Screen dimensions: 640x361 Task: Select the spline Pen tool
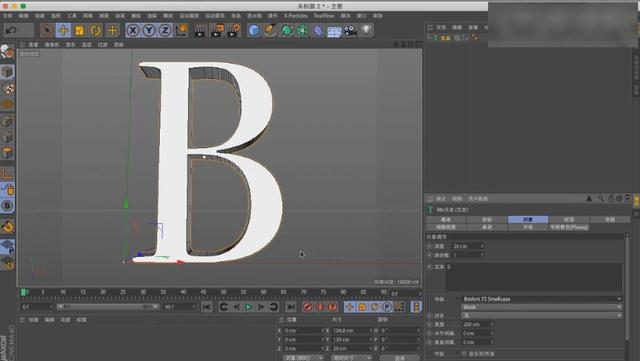[270, 30]
